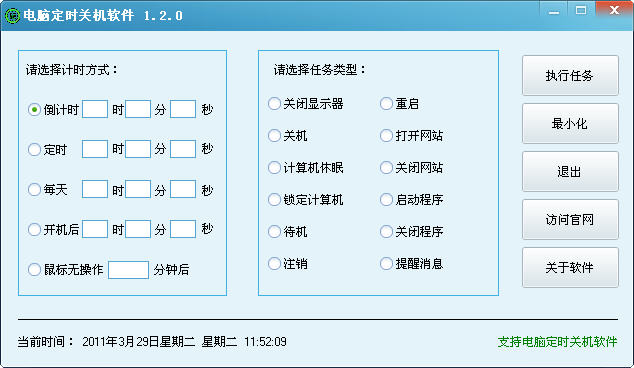The width and height of the screenshot is (634, 368).
Task: Click the 退出 exit button
Action: point(570,171)
